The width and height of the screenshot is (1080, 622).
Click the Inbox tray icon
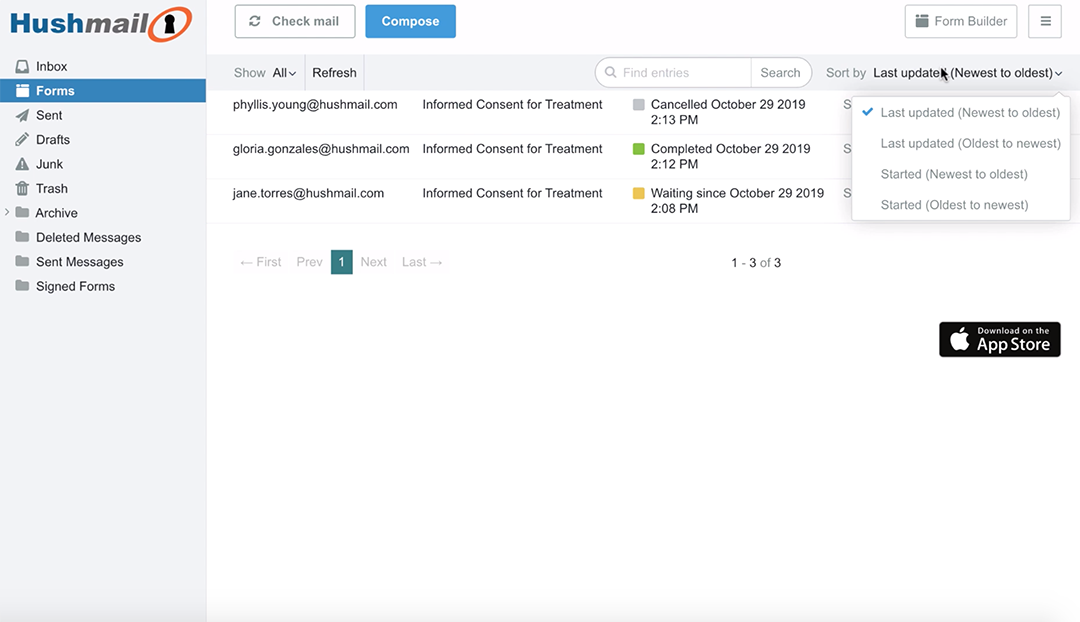[22, 67]
